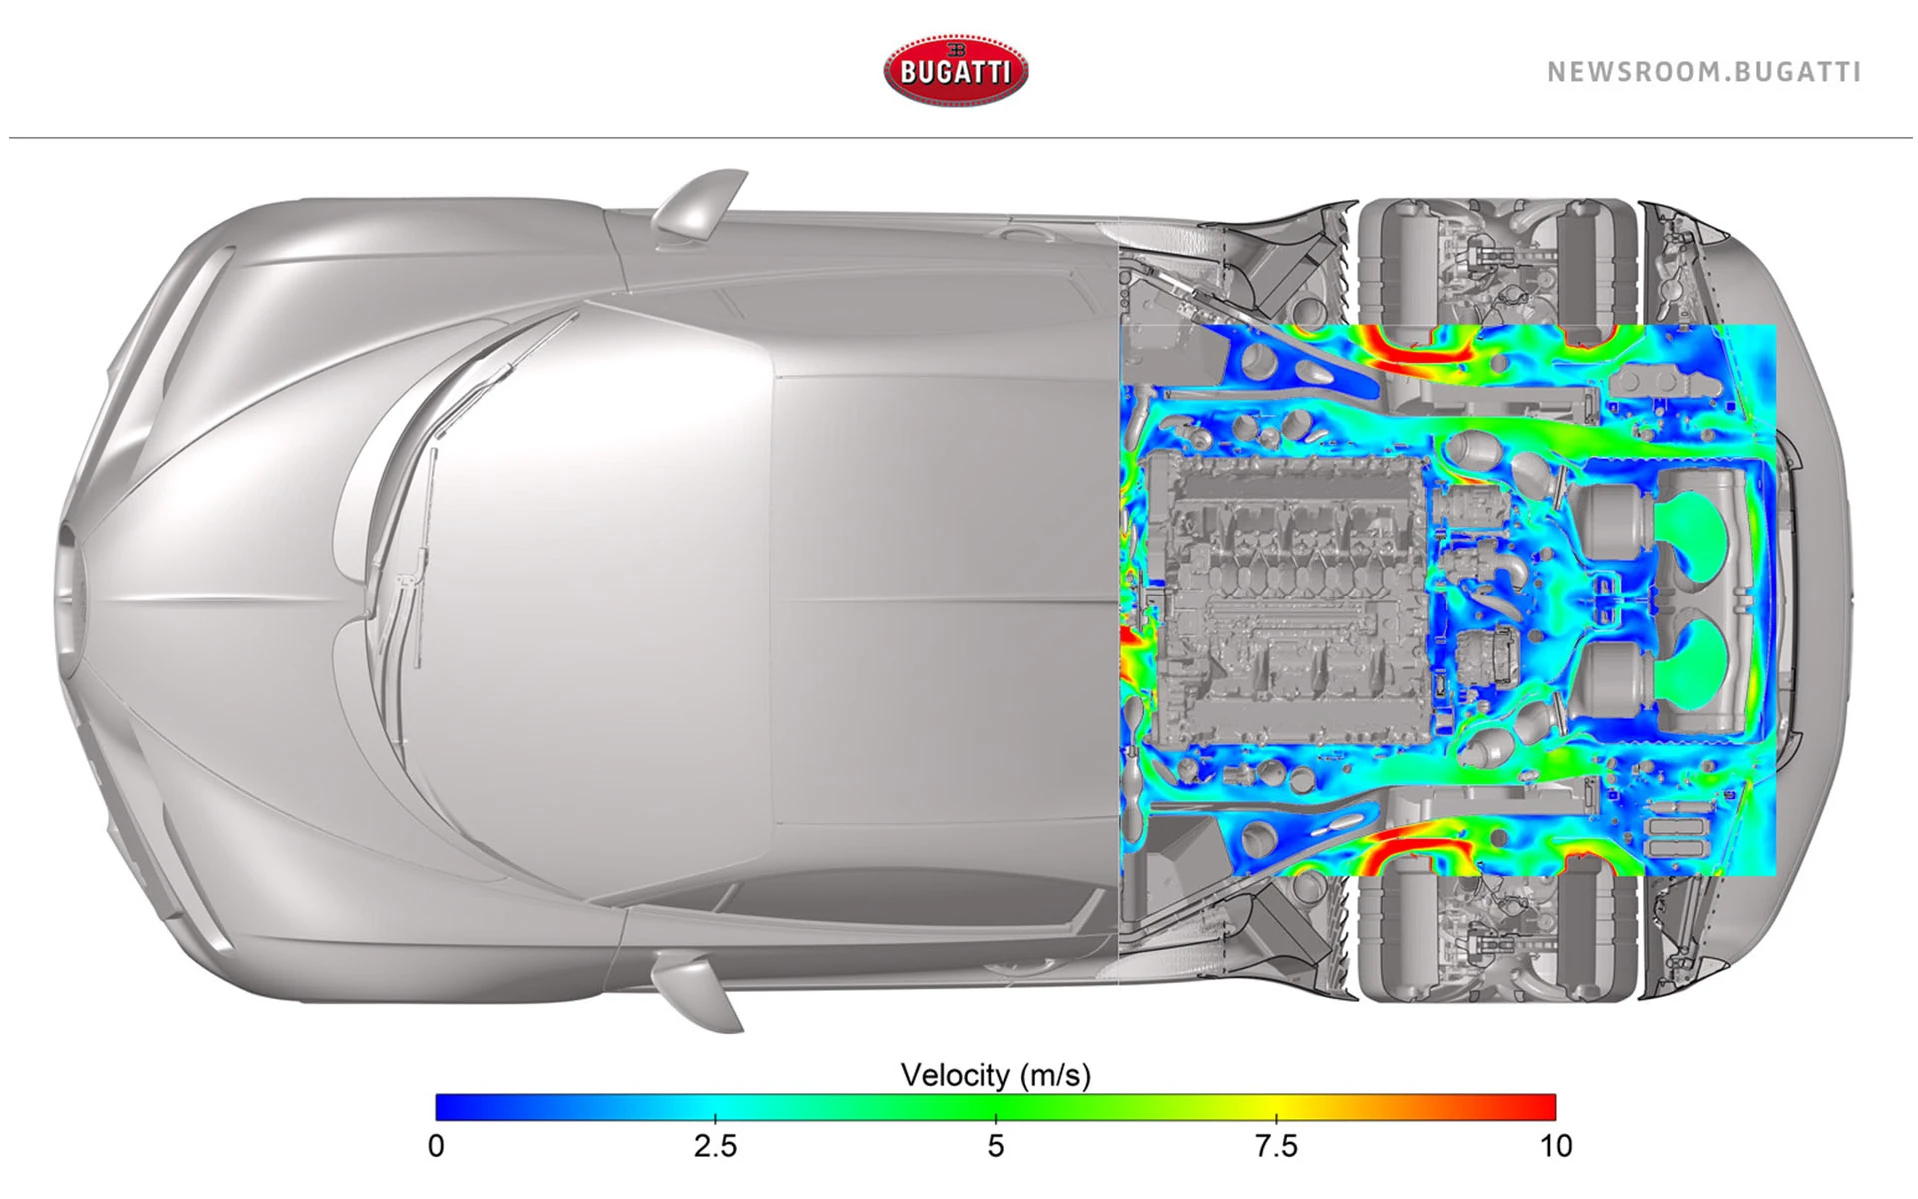Click the 10 label at the scale end

(x=1555, y=1146)
